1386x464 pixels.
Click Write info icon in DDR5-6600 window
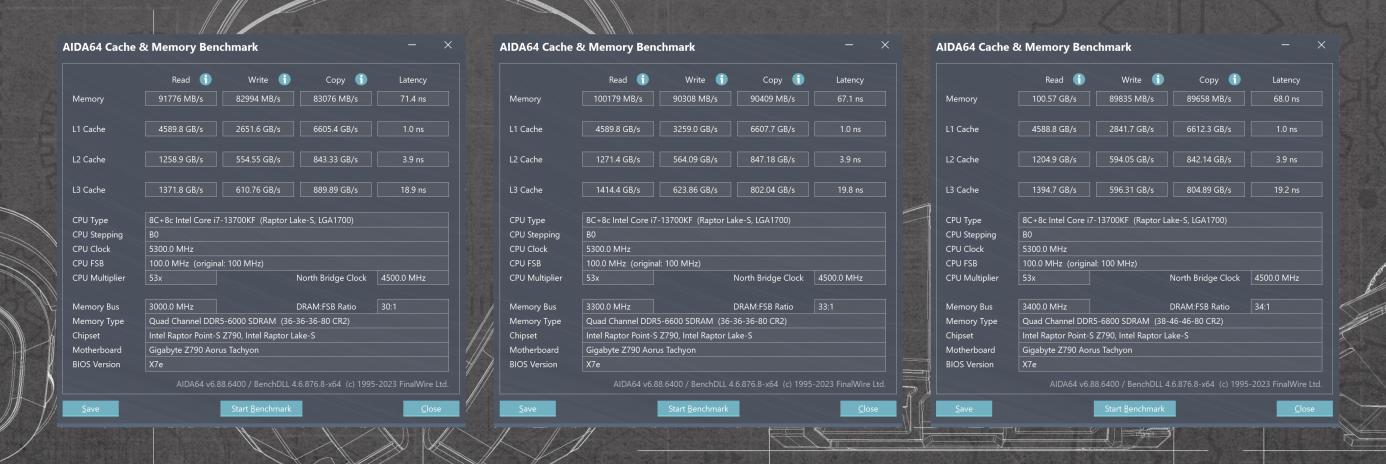pyautogui.click(x=721, y=79)
